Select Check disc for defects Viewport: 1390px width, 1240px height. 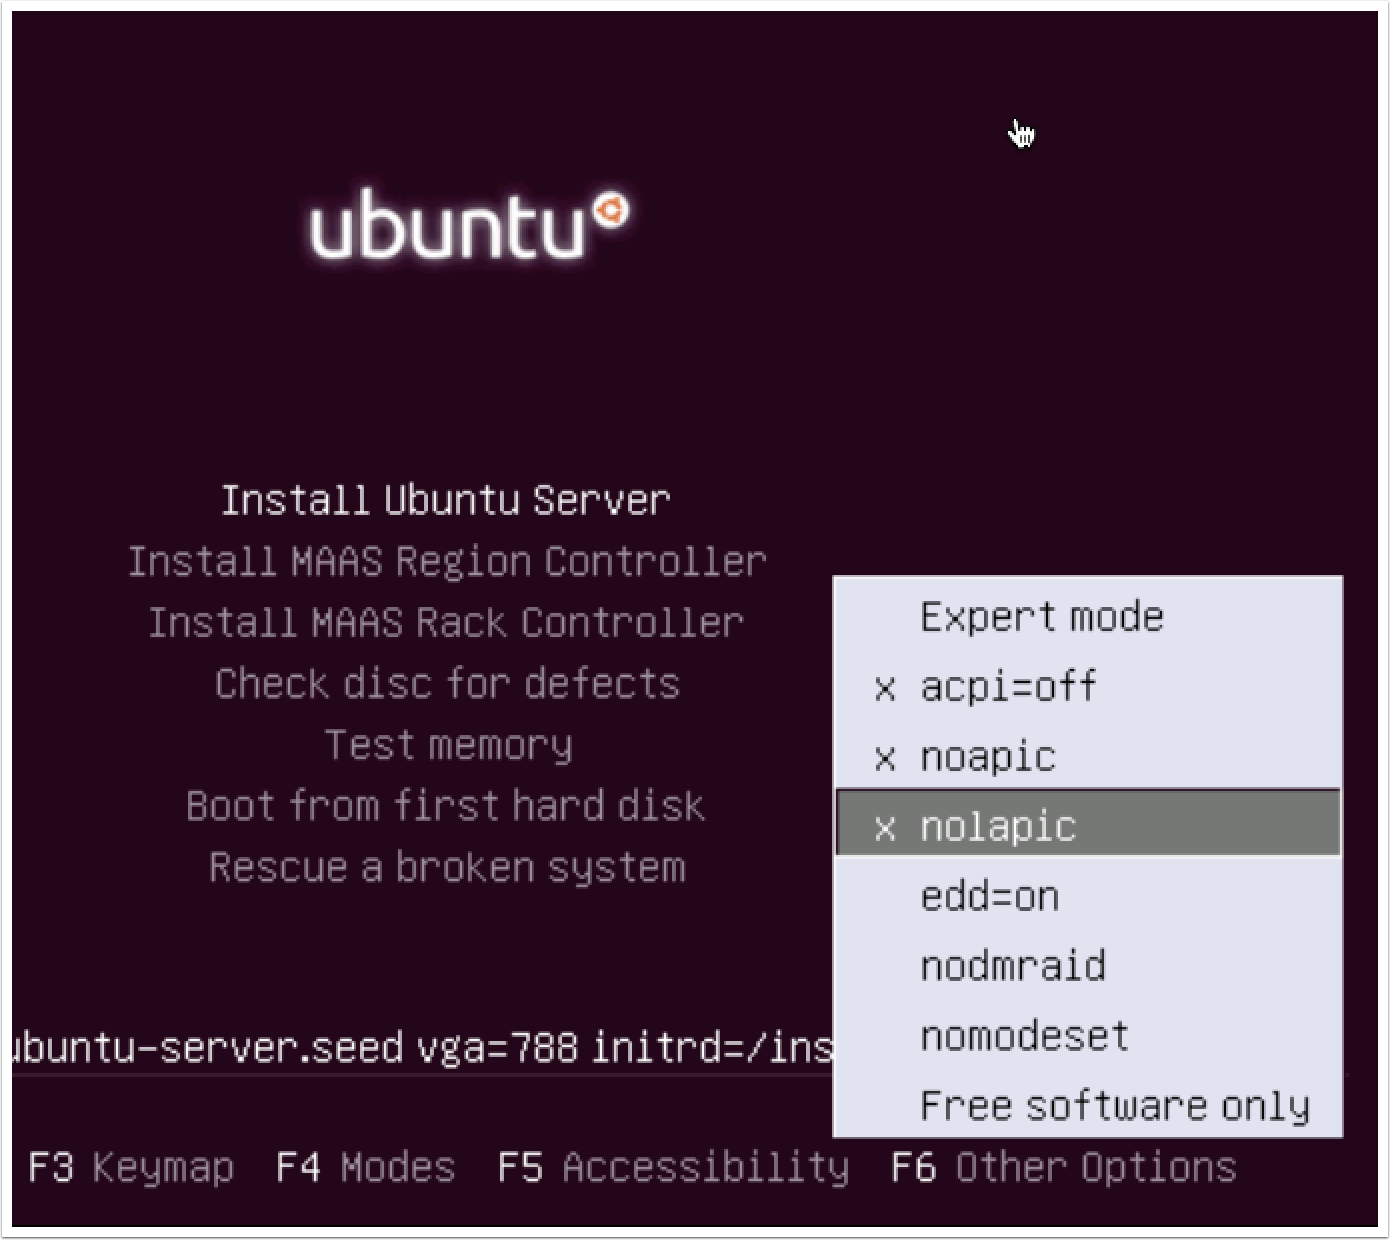click(x=447, y=684)
